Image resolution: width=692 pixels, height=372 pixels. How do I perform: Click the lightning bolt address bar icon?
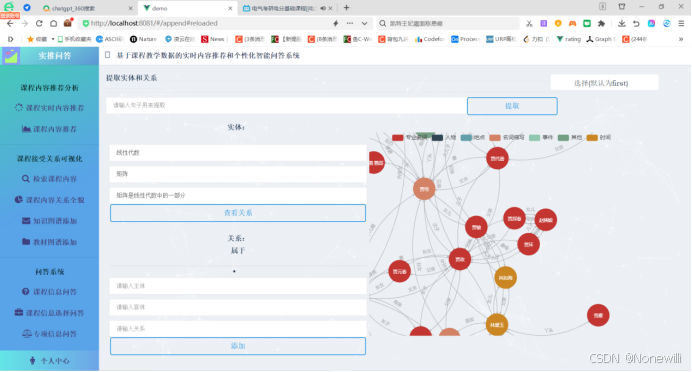coord(335,23)
